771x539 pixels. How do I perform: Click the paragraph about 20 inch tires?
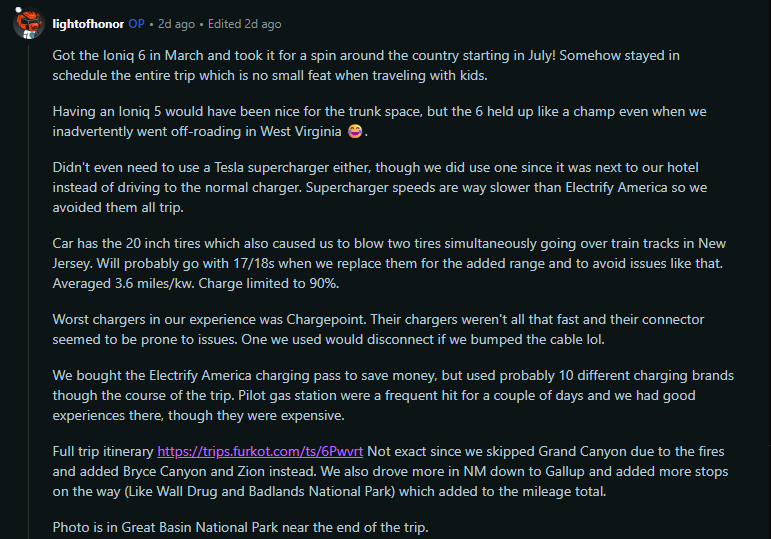coord(380,262)
